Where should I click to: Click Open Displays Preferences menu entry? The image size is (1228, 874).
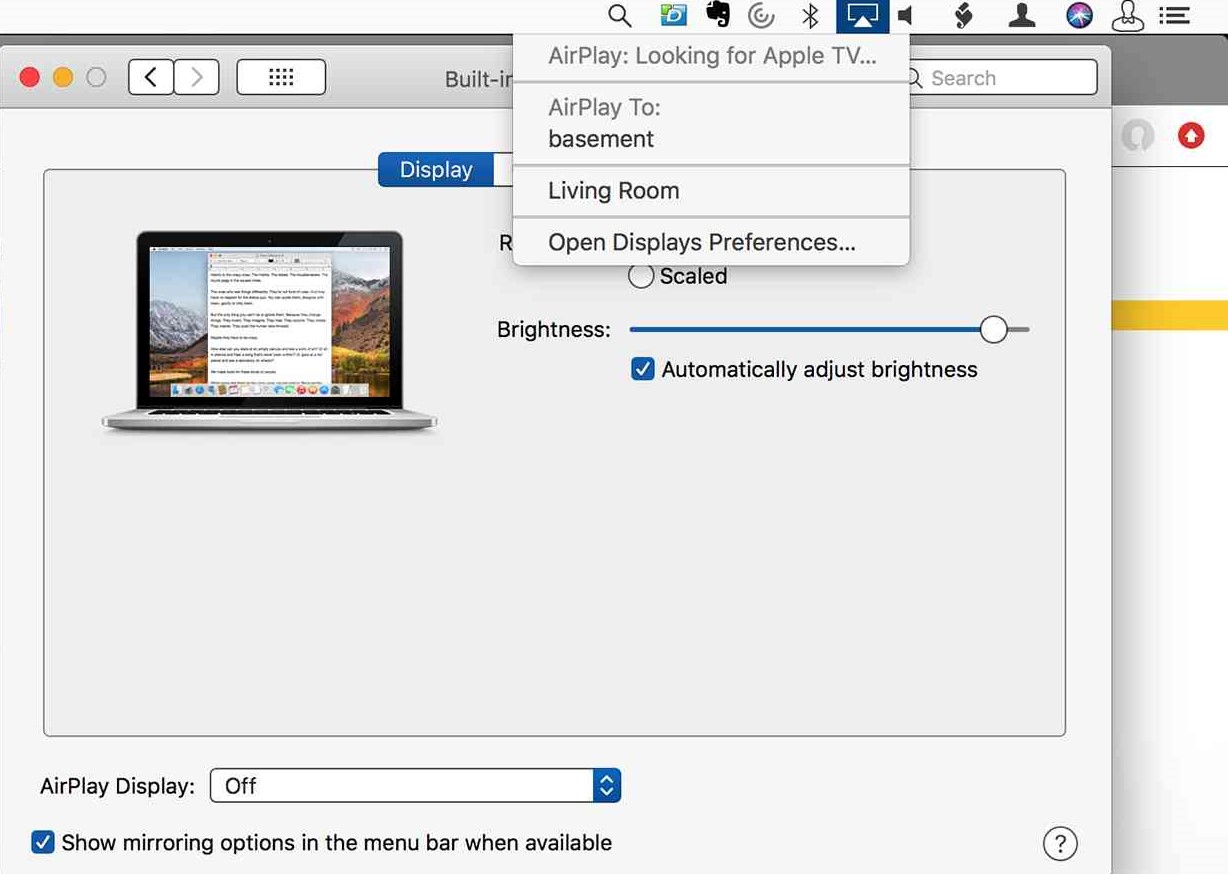coord(701,243)
